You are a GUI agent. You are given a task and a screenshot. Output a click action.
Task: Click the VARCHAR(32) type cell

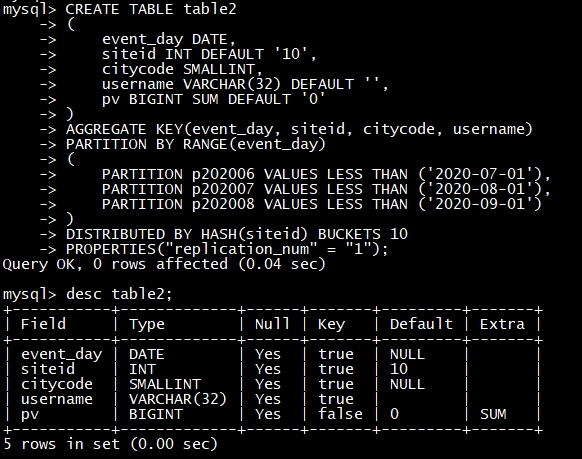(x=178, y=399)
